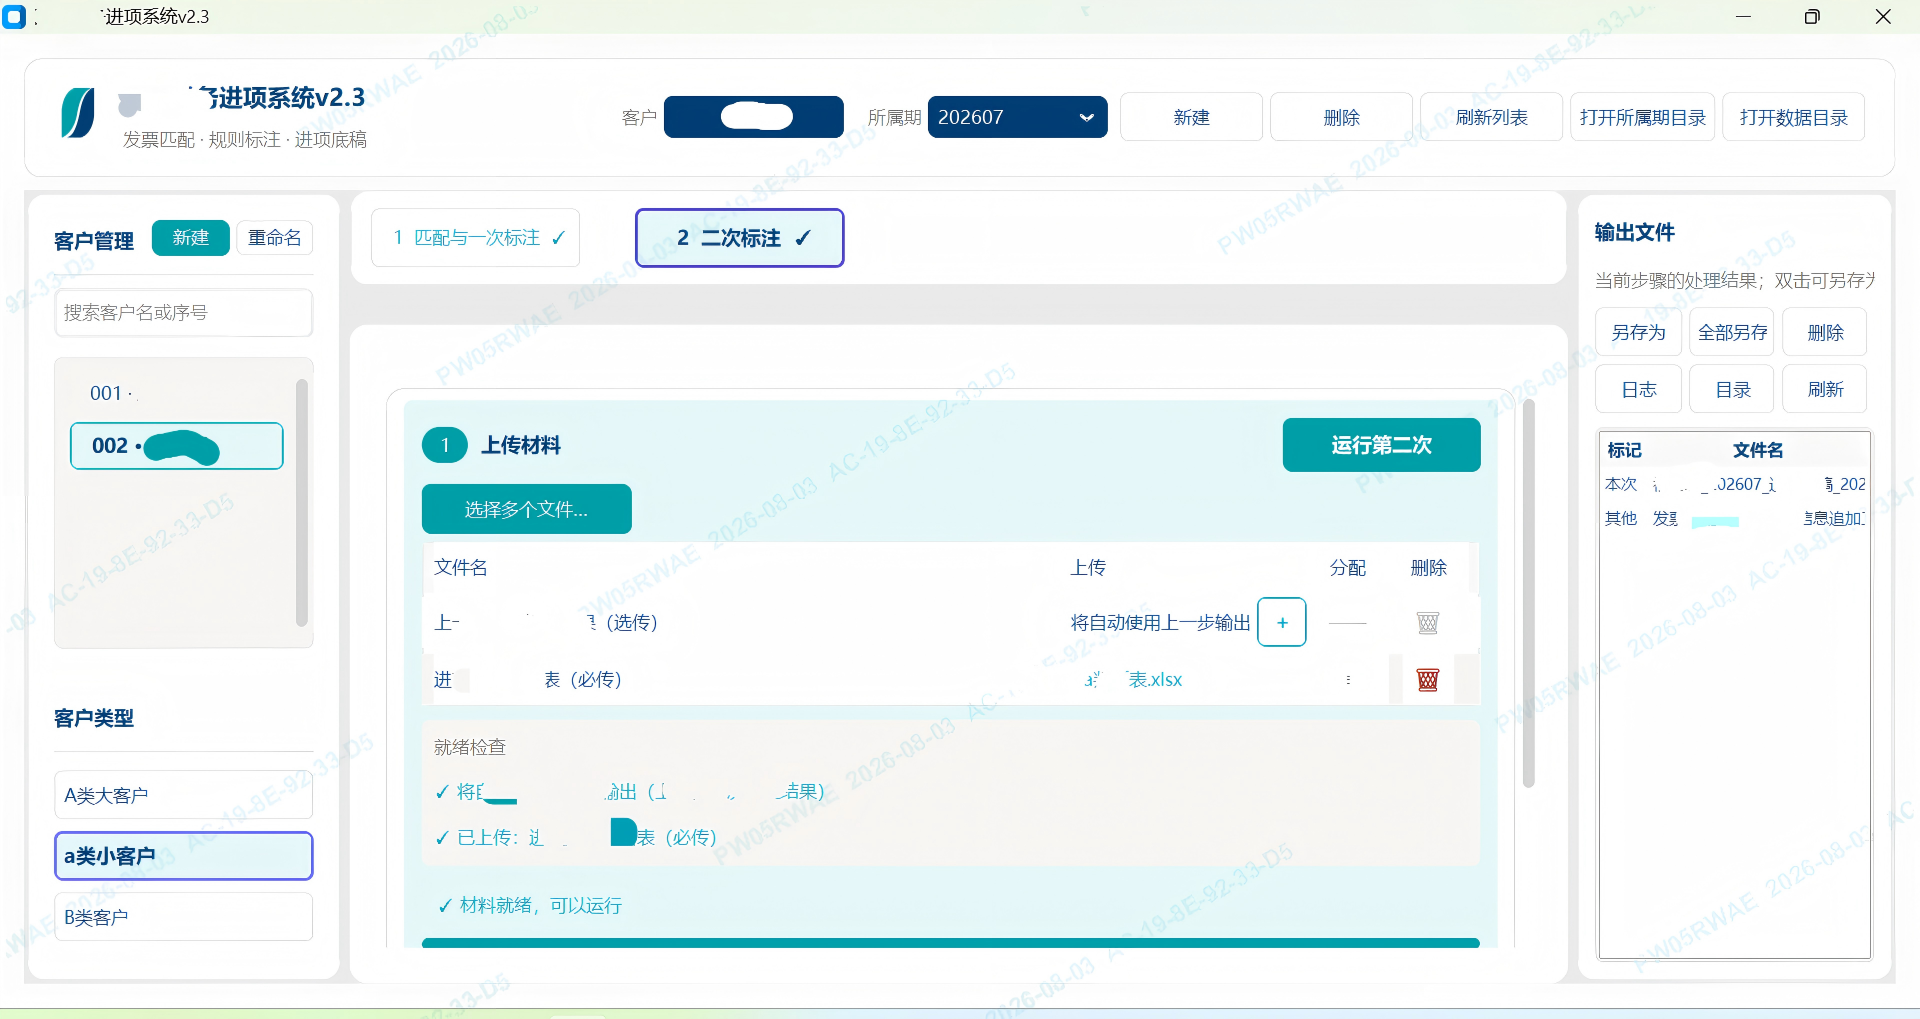Click 选择多个文件... button

click(x=526, y=509)
